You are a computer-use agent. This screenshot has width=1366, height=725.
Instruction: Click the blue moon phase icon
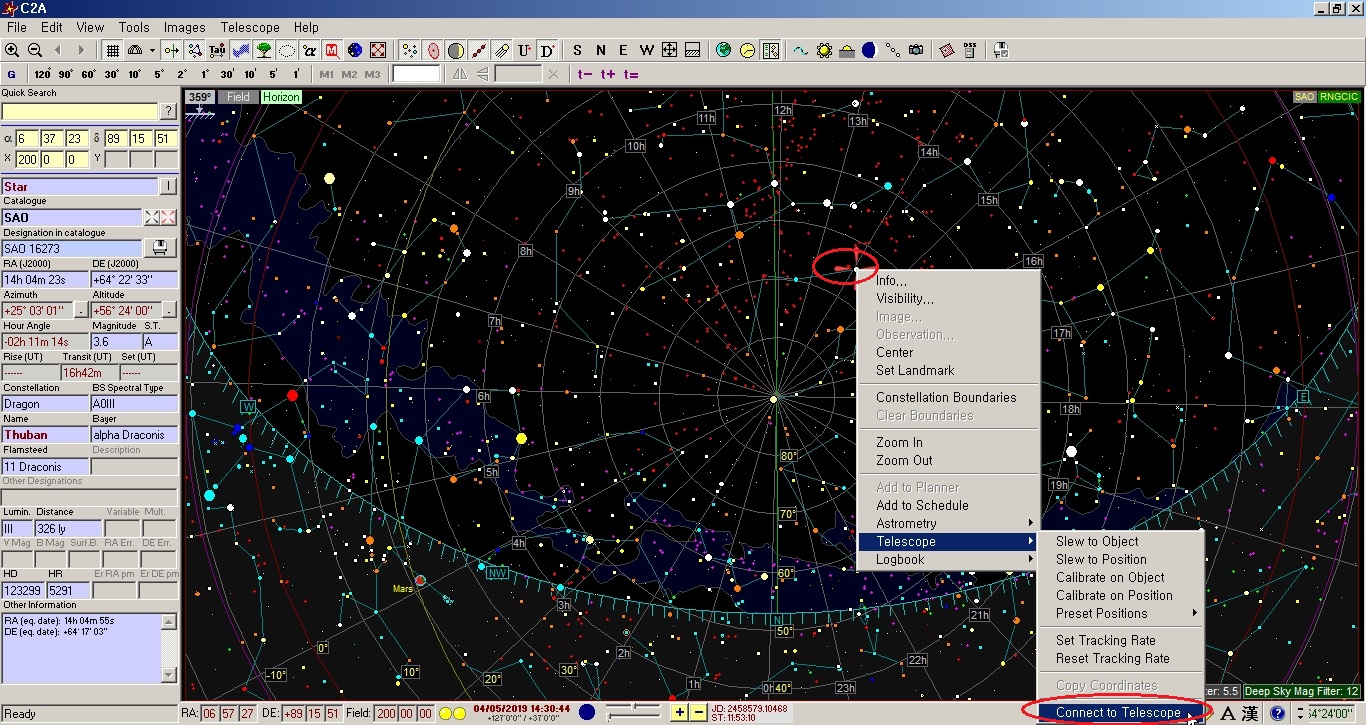point(869,50)
